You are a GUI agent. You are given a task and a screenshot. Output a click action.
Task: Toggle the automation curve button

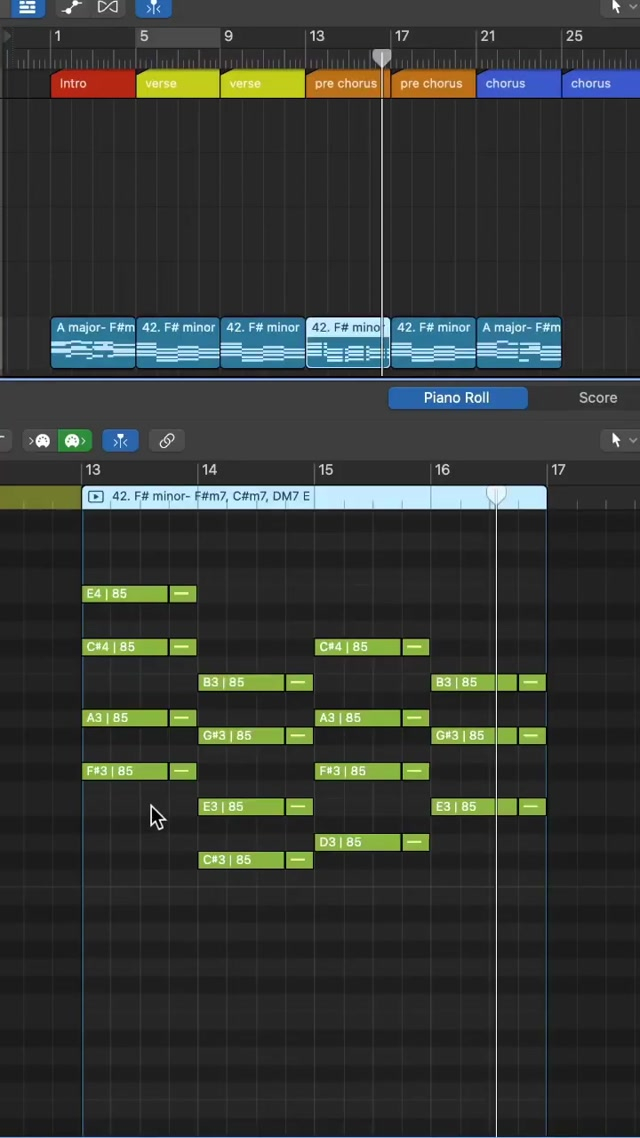click(71, 7)
